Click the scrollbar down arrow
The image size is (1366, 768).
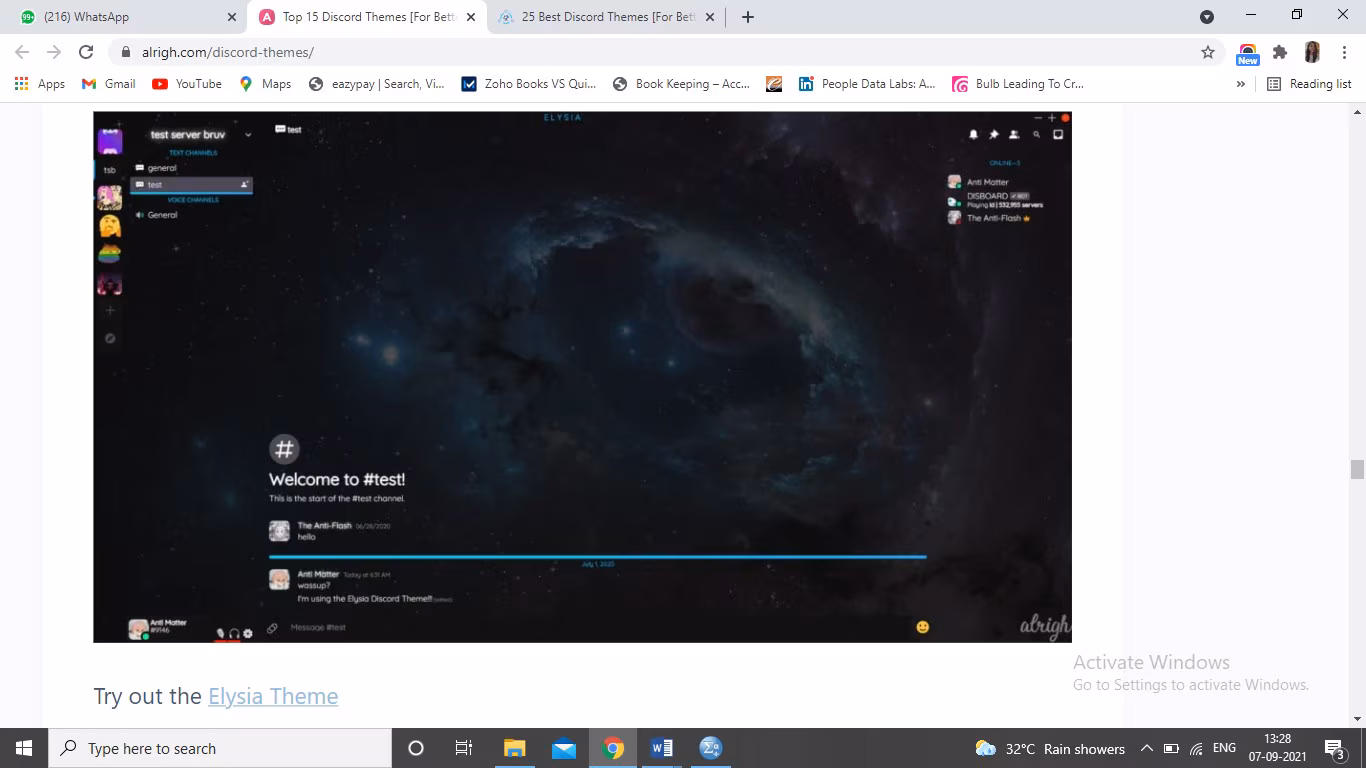pyautogui.click(x=1357, y=719)
